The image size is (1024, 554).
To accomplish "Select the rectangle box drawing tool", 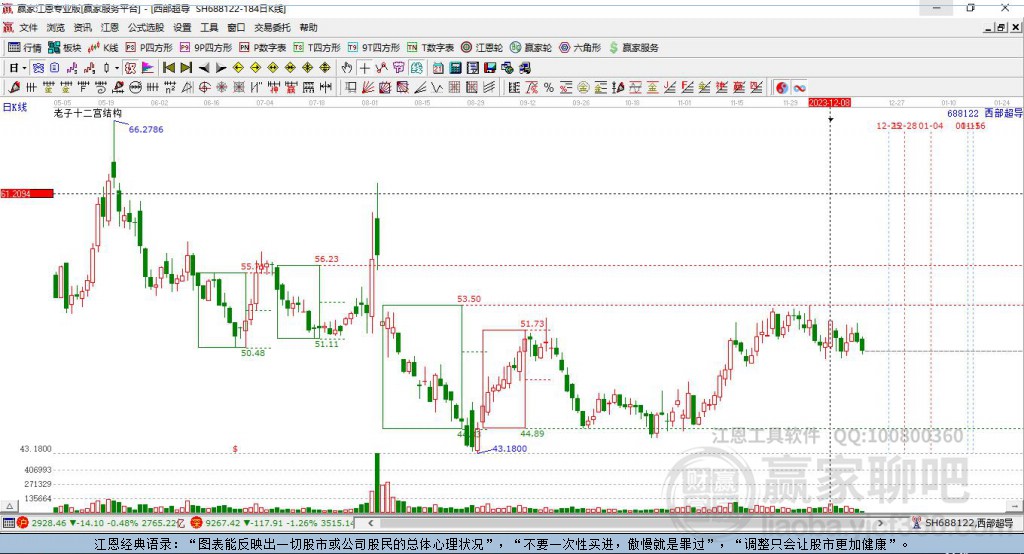I will point(350,88).
